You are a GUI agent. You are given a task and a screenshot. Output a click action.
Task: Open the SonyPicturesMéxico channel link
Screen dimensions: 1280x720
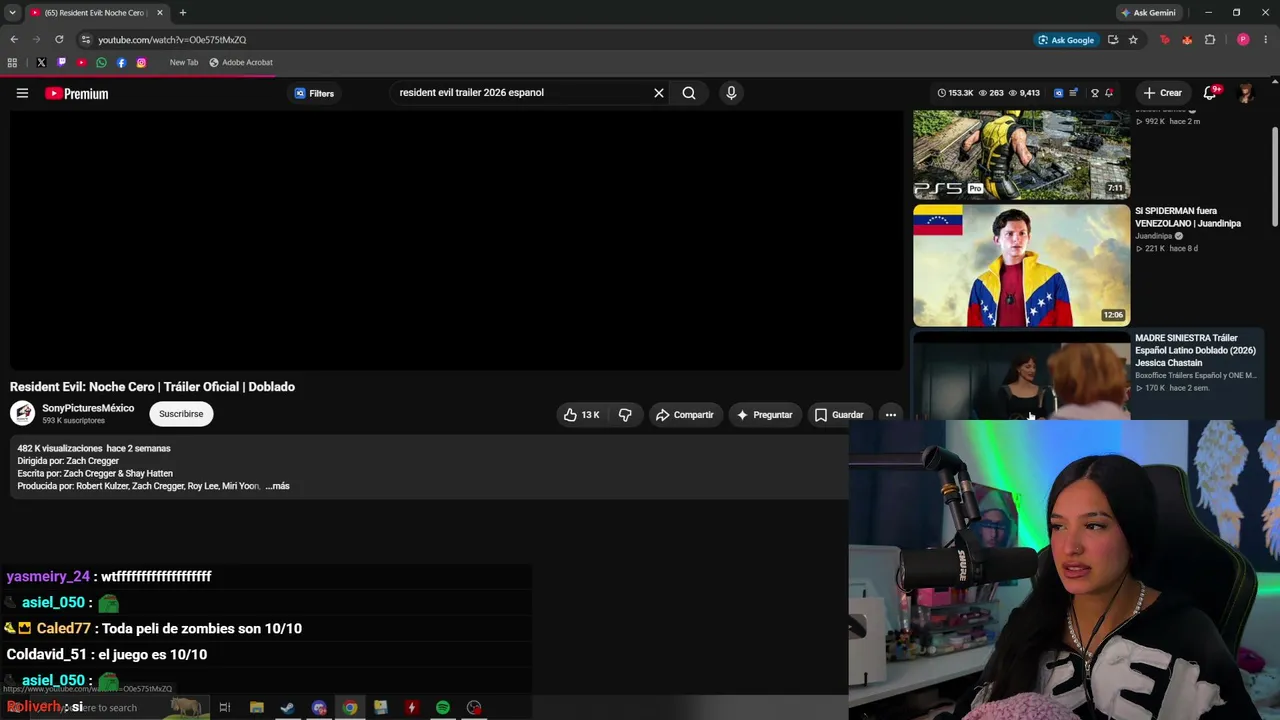[88, 408]
